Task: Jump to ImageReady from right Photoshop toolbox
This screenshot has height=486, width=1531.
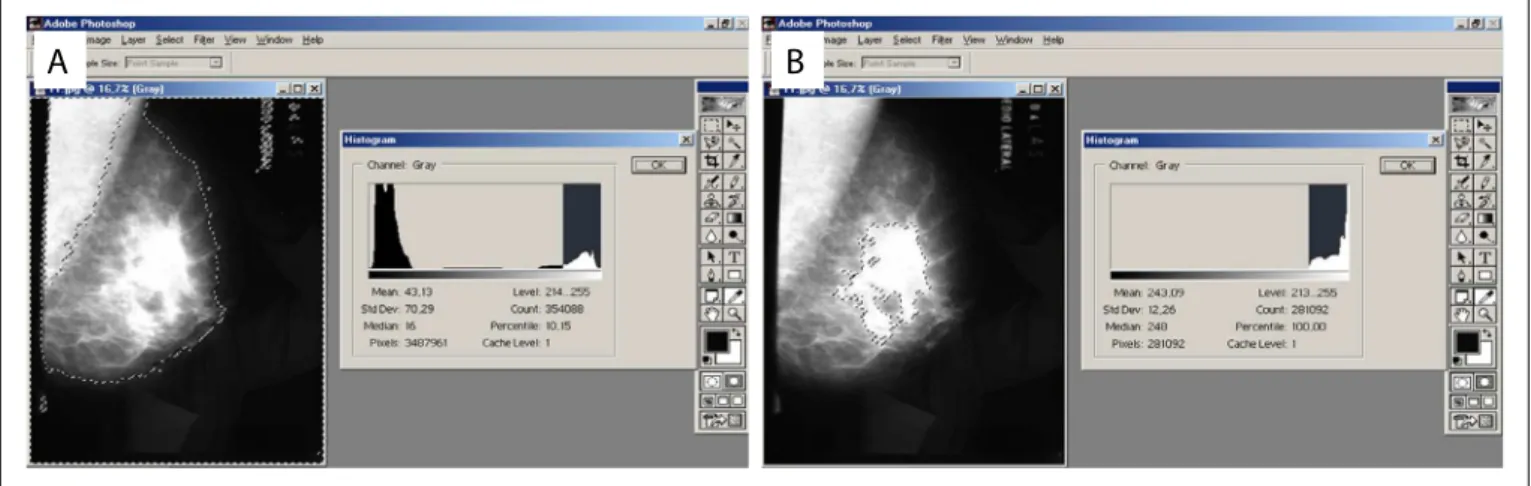Action: tap(1474, 421)
